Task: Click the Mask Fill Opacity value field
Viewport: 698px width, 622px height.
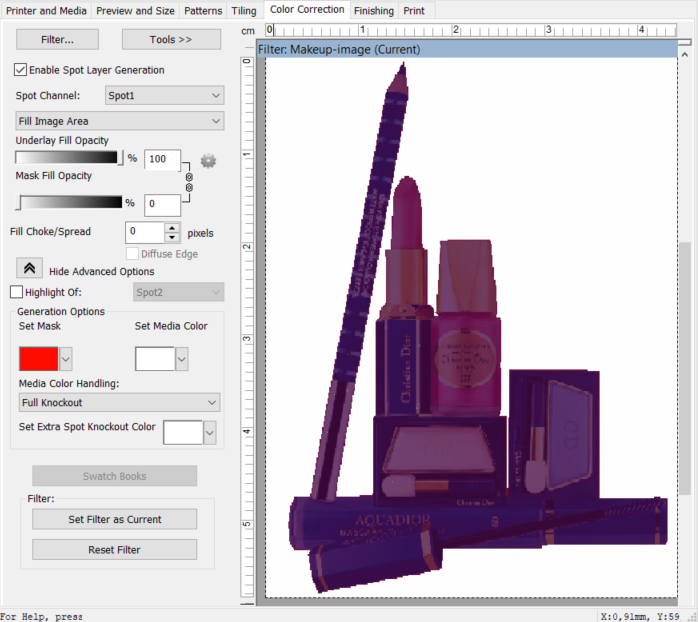Action: pyautogui.click(x=162, y=205)
